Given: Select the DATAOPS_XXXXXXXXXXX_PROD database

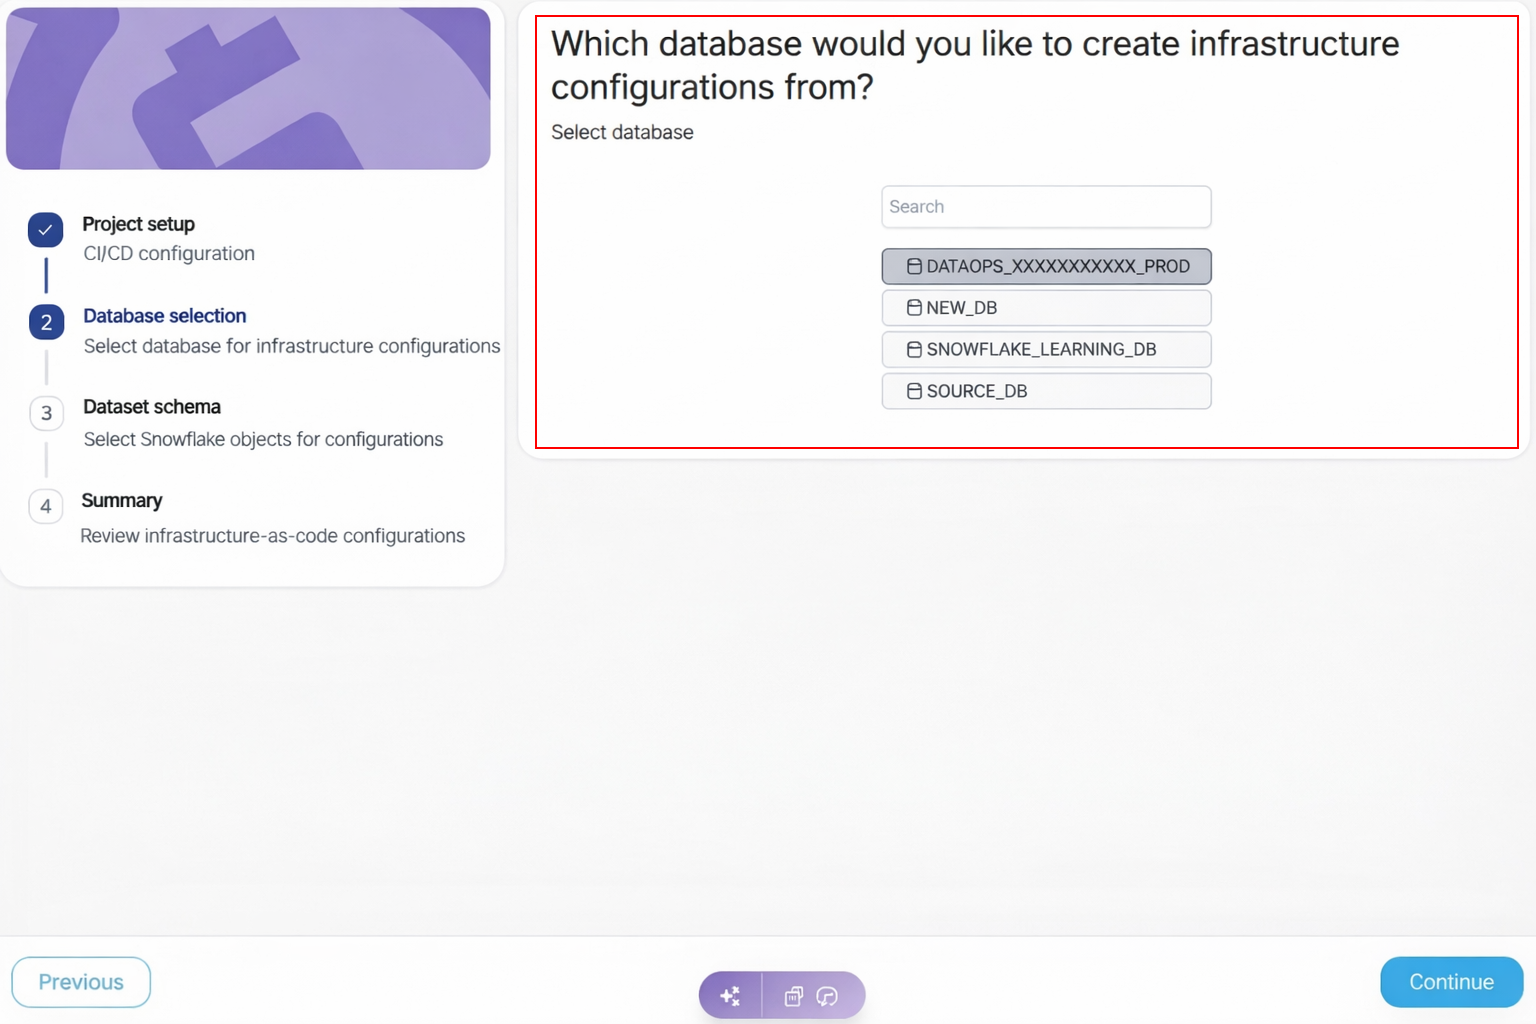Looking at the screenshot, I should [1046, 266].
